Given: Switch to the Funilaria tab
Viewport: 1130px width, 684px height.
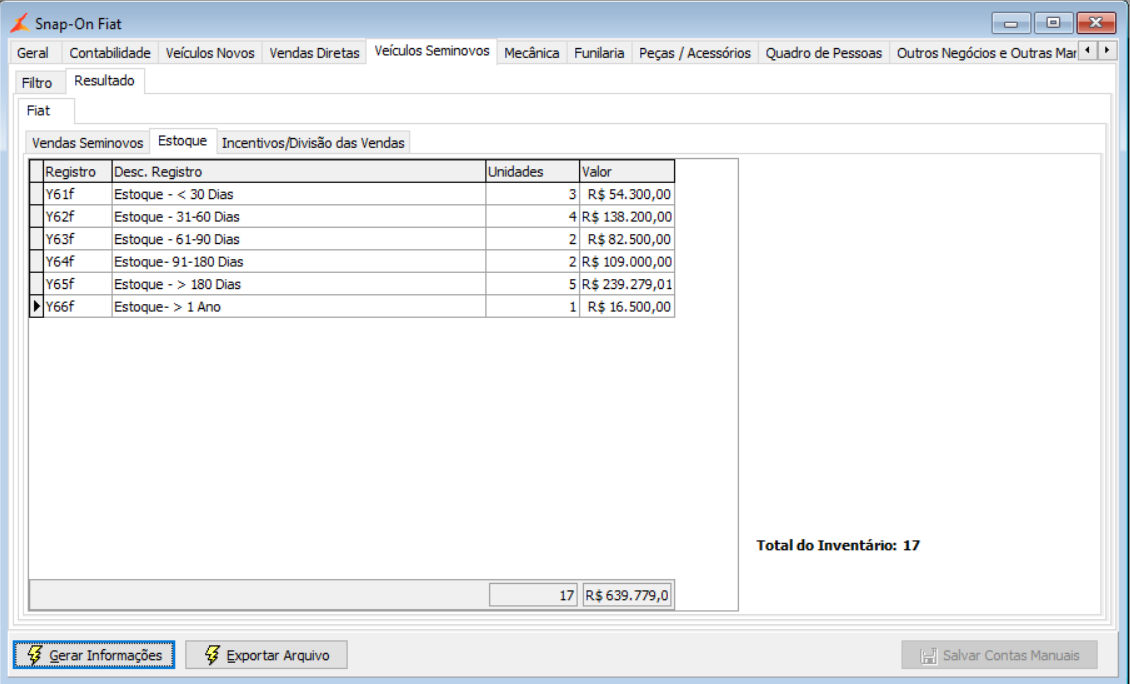Looking at the screenshot, I should tap(599, 53).
